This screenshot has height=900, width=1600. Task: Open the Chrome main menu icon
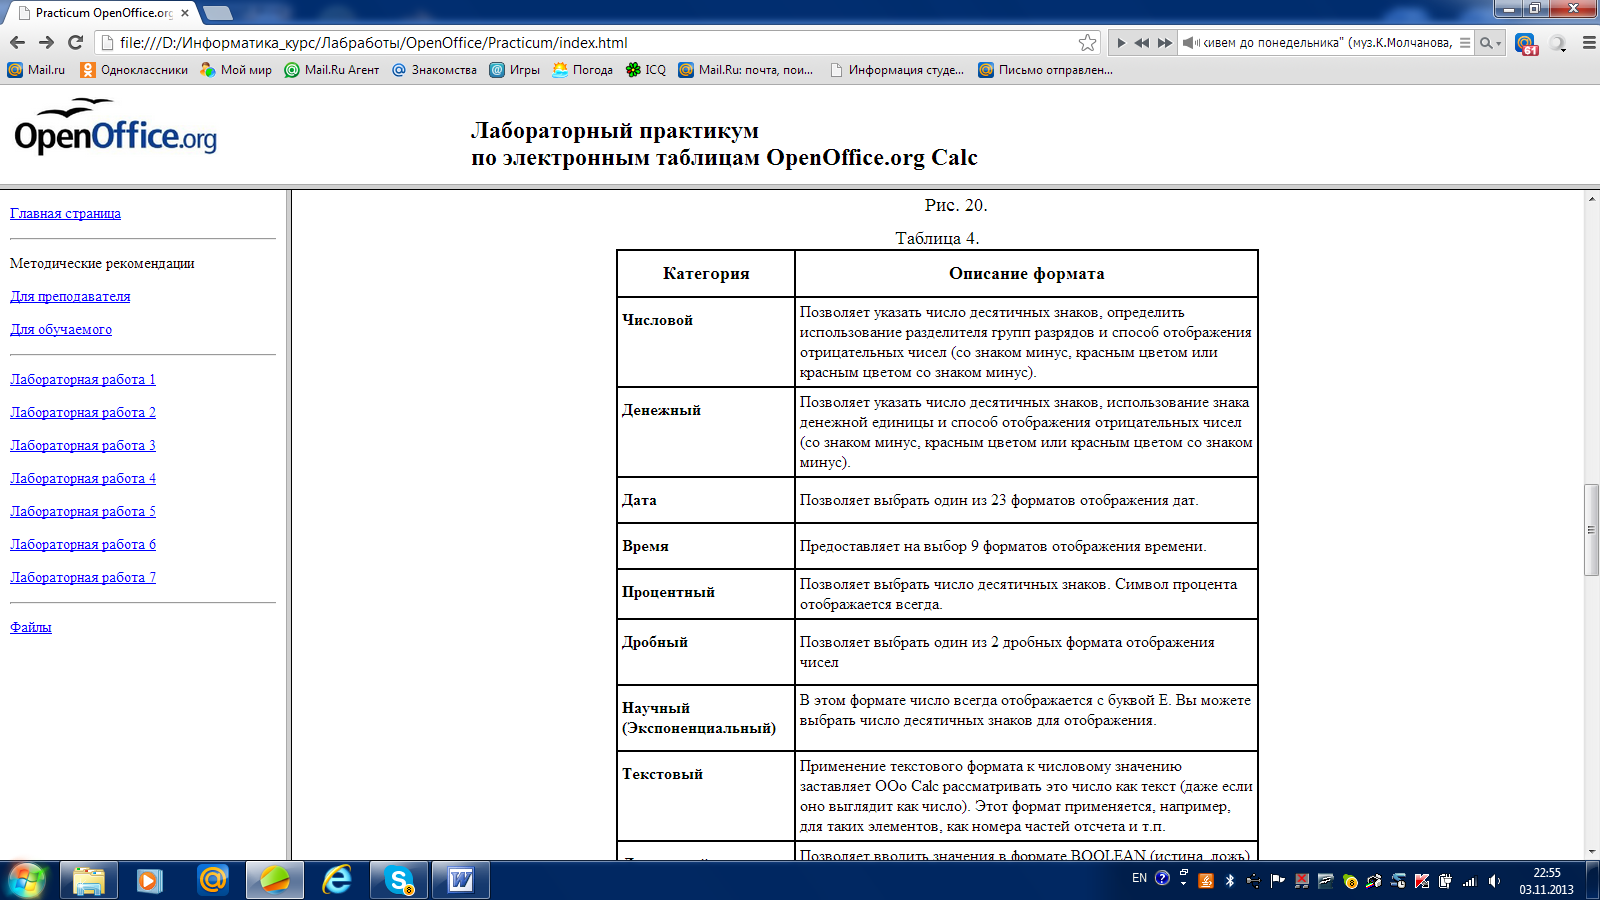(x=1588, y=43)
